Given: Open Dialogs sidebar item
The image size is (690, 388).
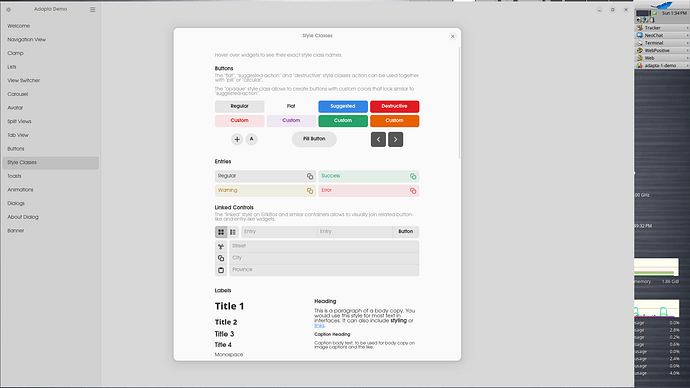Looking at the screenshot, I should pos(51,203).
